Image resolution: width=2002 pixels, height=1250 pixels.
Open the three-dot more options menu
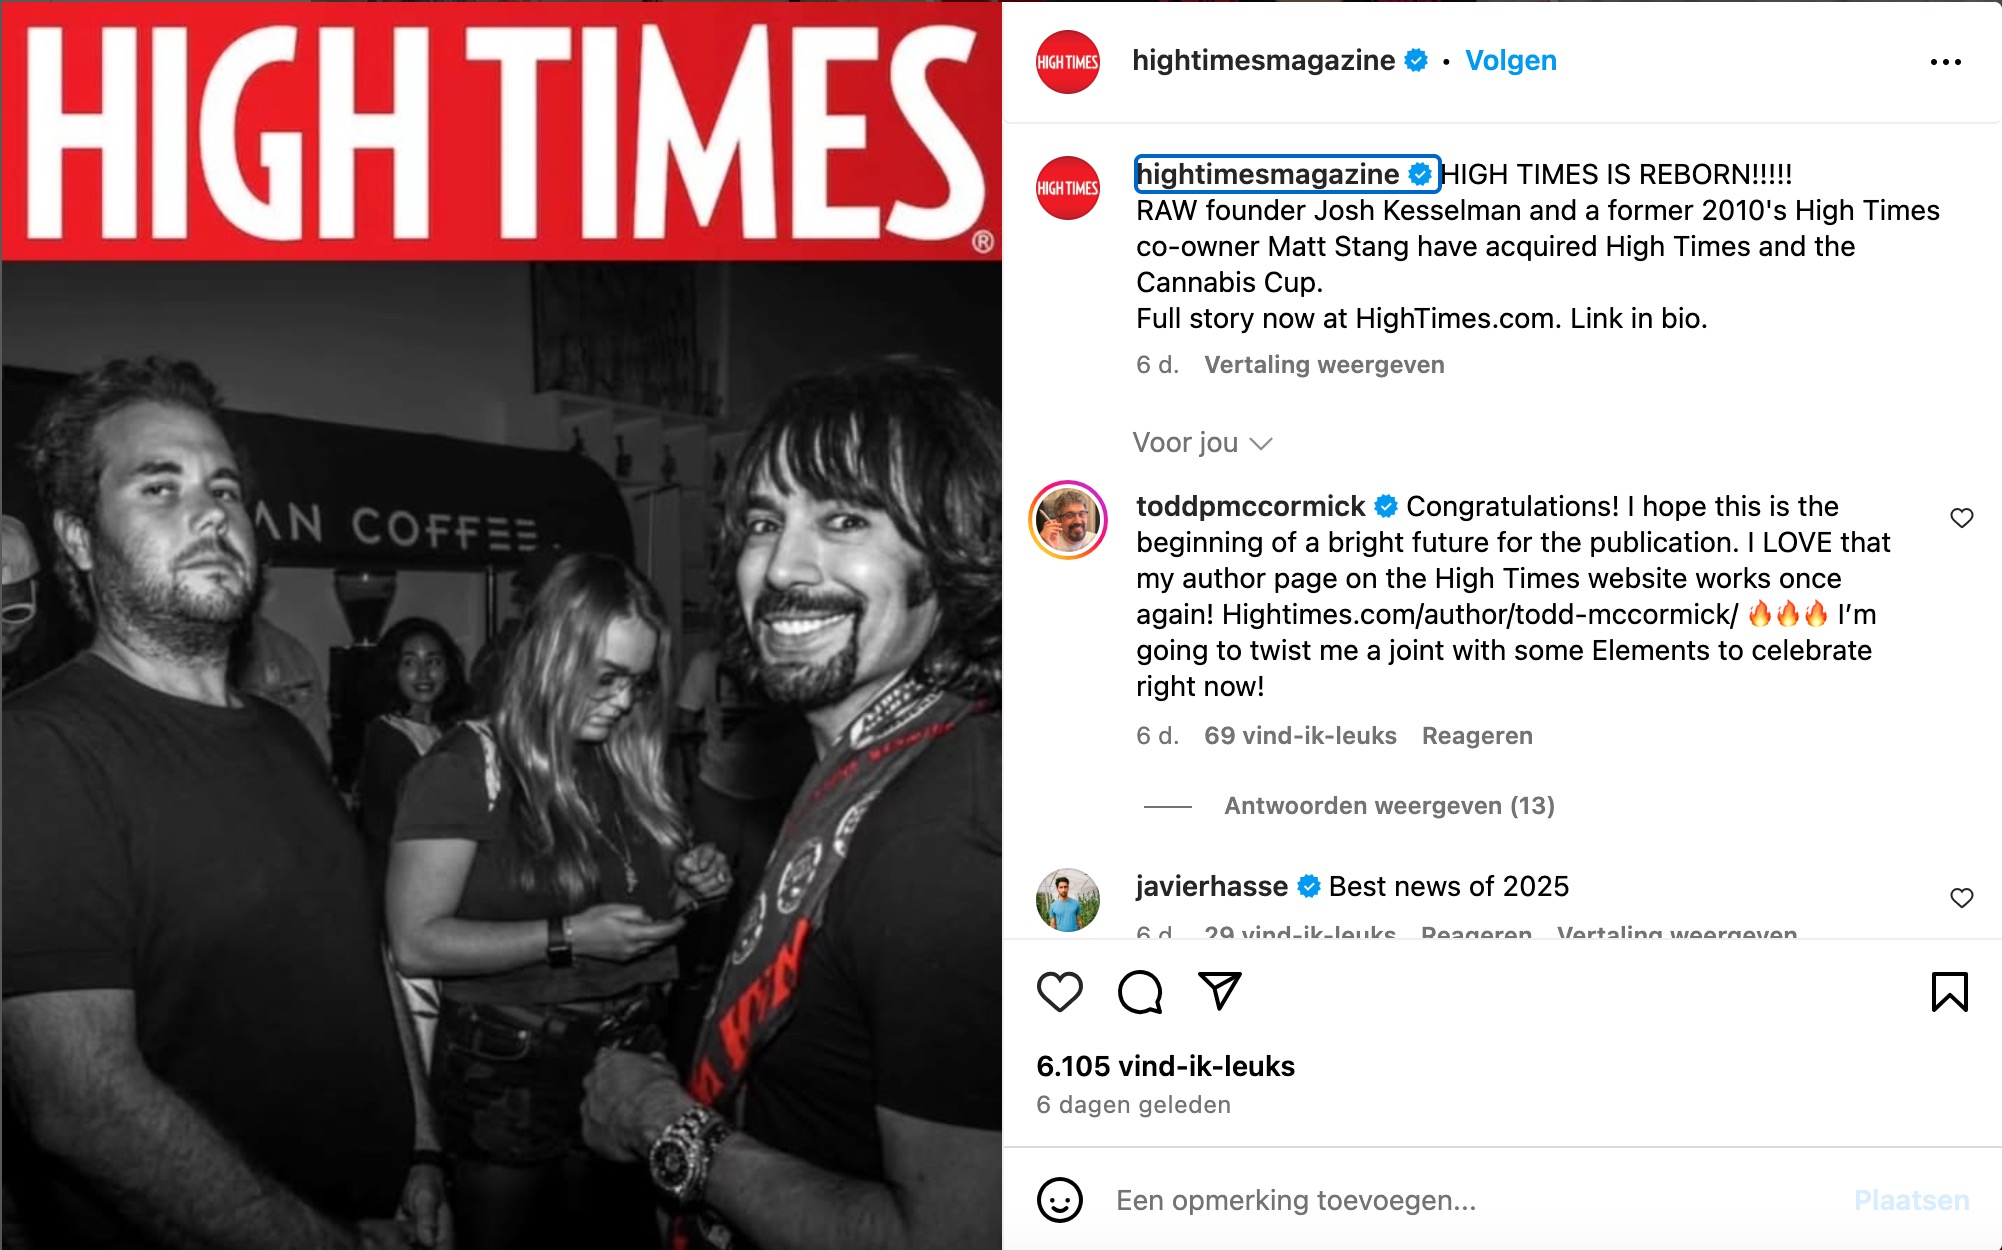coord(1946,62)
